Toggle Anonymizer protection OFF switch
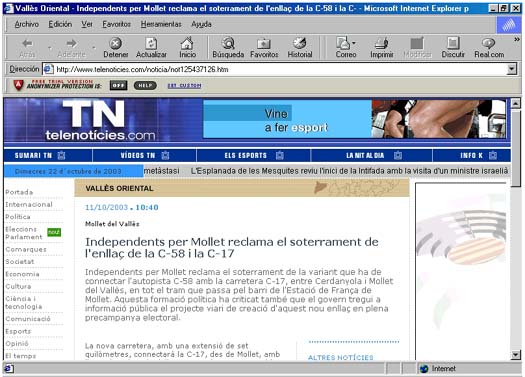Viewport: 525px width, 377px height. click(119, 85)
